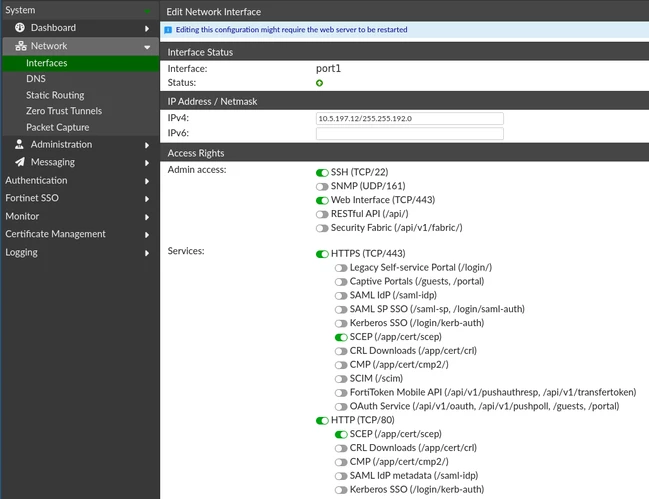This screenshot has height=499, width=649.
Task: Select Interfaces in Network menu
Action: (81, 63)
